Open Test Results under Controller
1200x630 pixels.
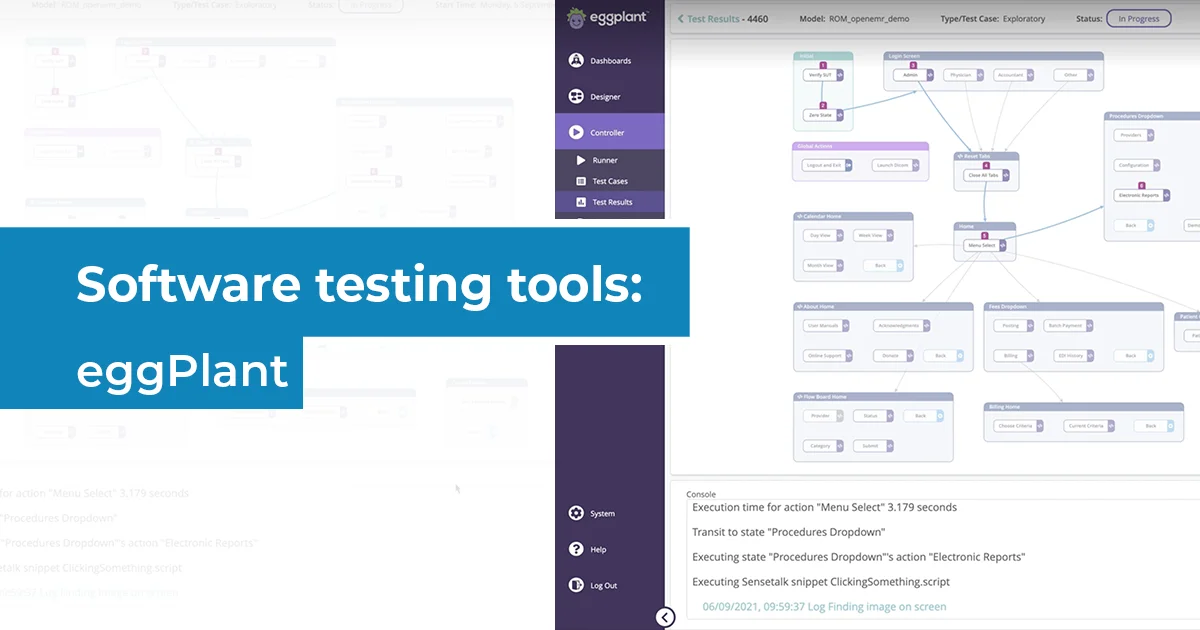click(x=610, y=202)
